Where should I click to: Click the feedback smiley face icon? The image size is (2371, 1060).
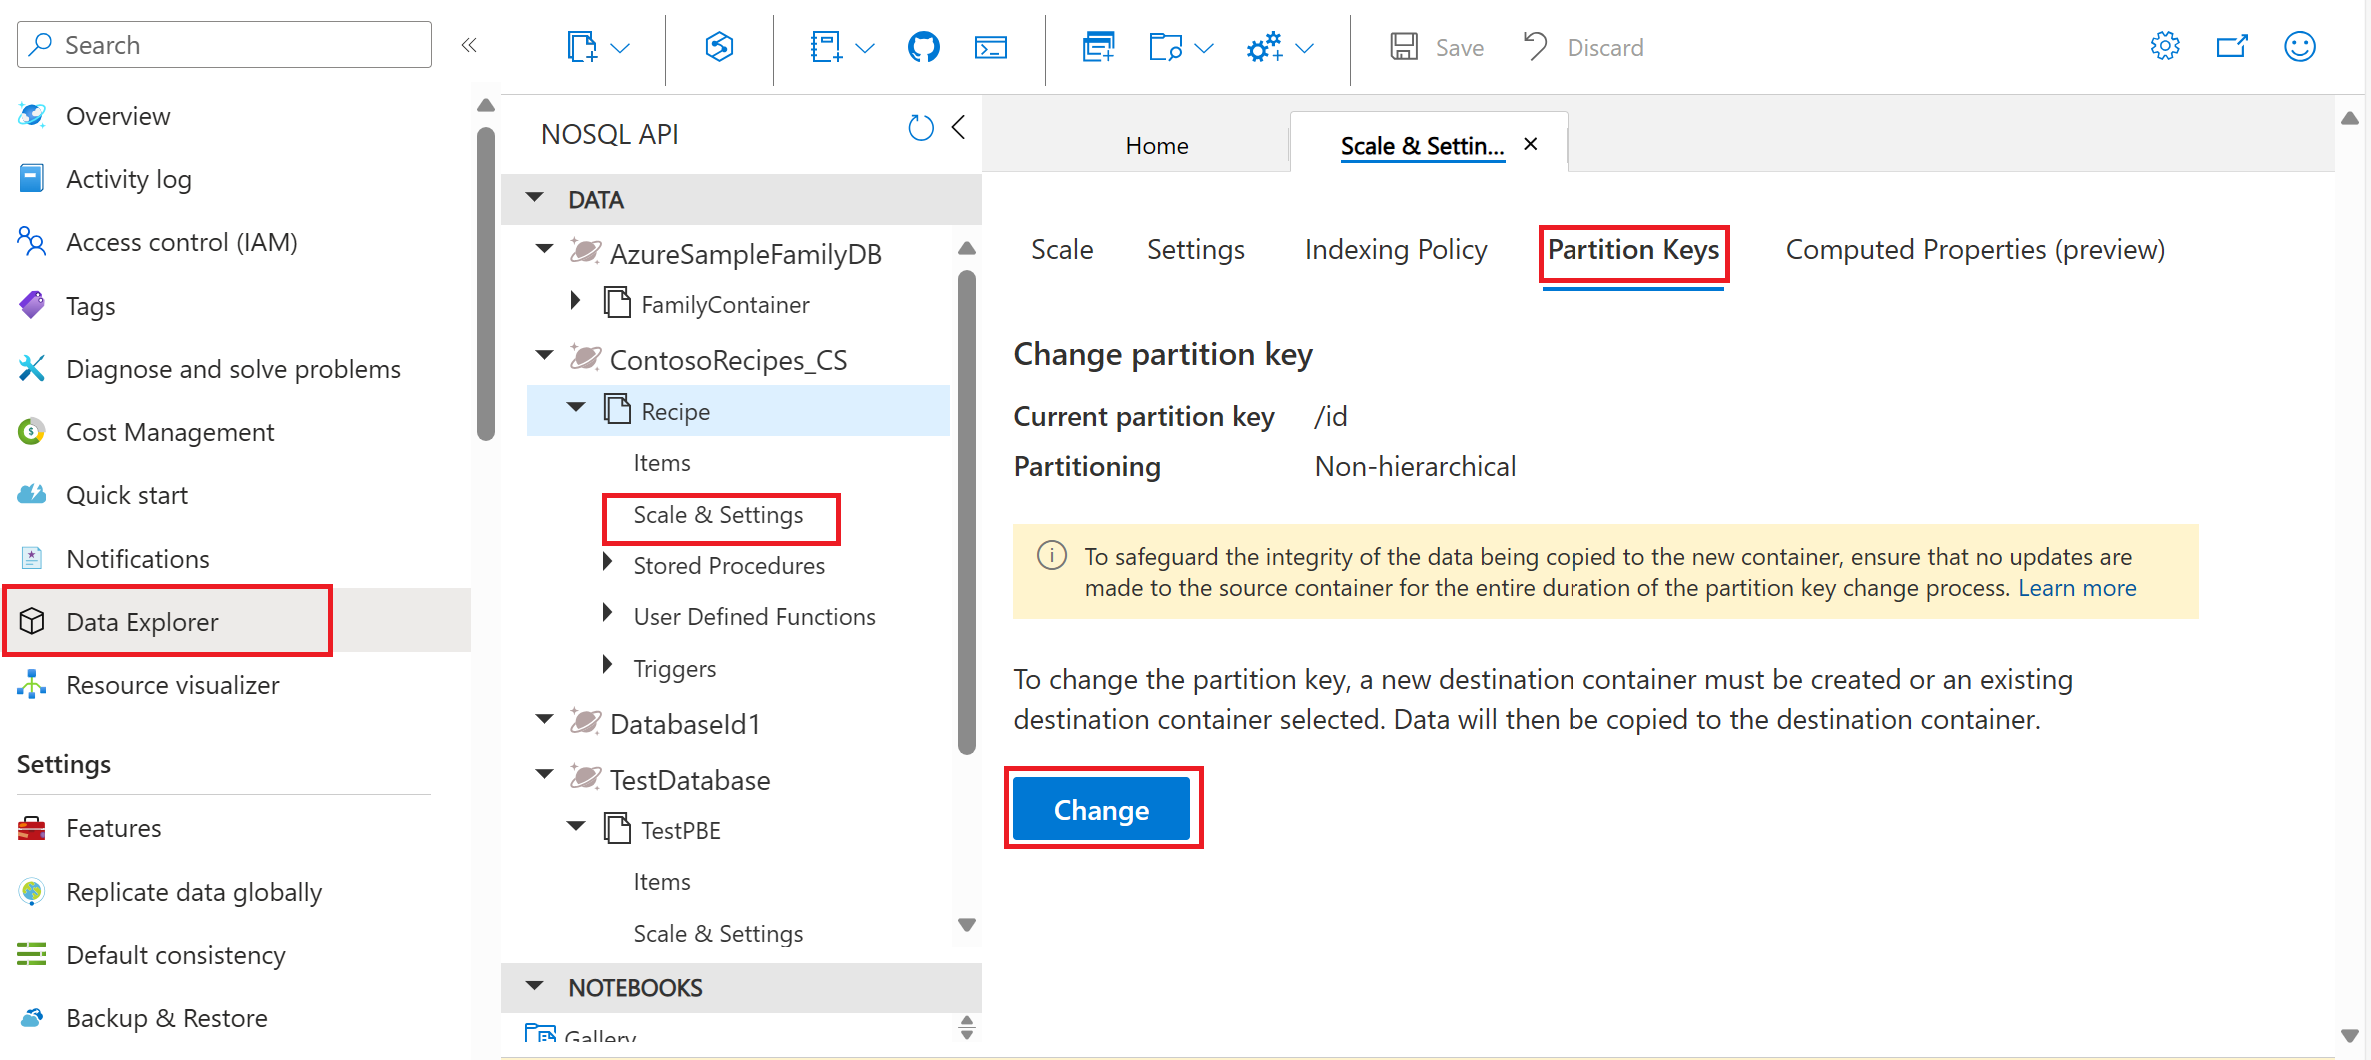tap(2300, 46)
